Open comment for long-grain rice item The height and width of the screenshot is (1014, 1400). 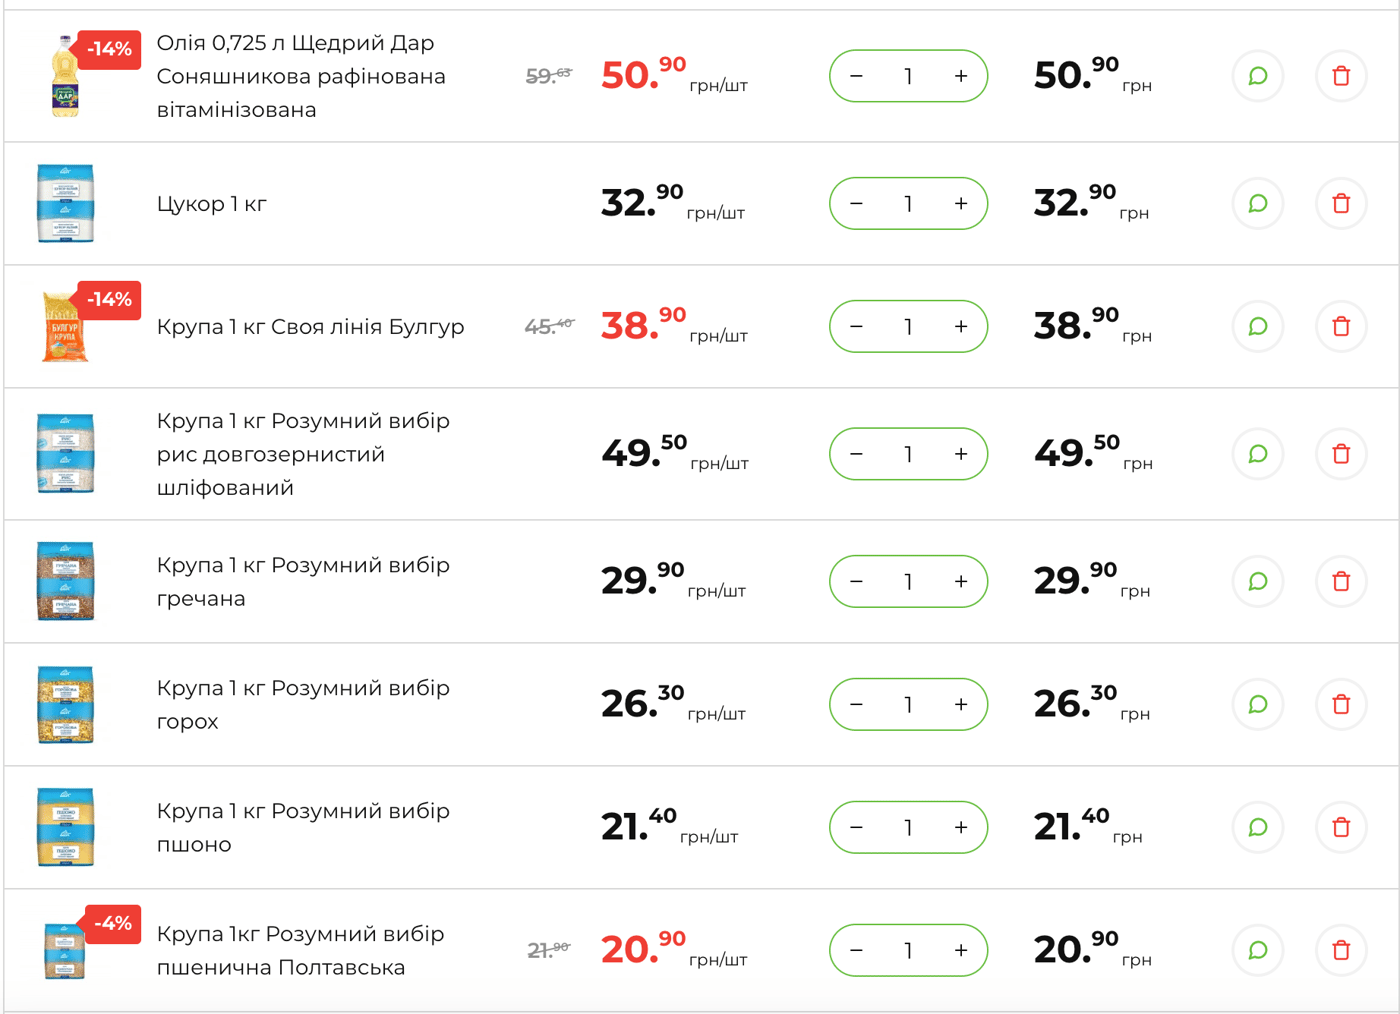point(1258,454)
